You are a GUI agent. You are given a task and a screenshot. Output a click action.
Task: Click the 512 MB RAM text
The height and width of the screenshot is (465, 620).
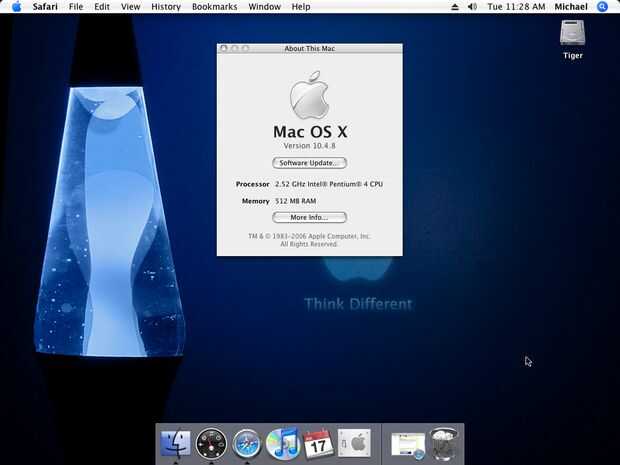[295, 201]
